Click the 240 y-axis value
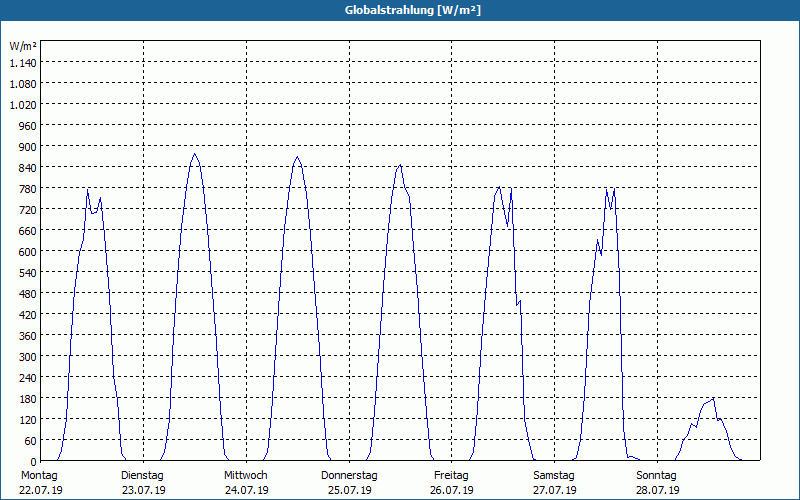This screenshot has width=800, height=500. coord(28,378)
